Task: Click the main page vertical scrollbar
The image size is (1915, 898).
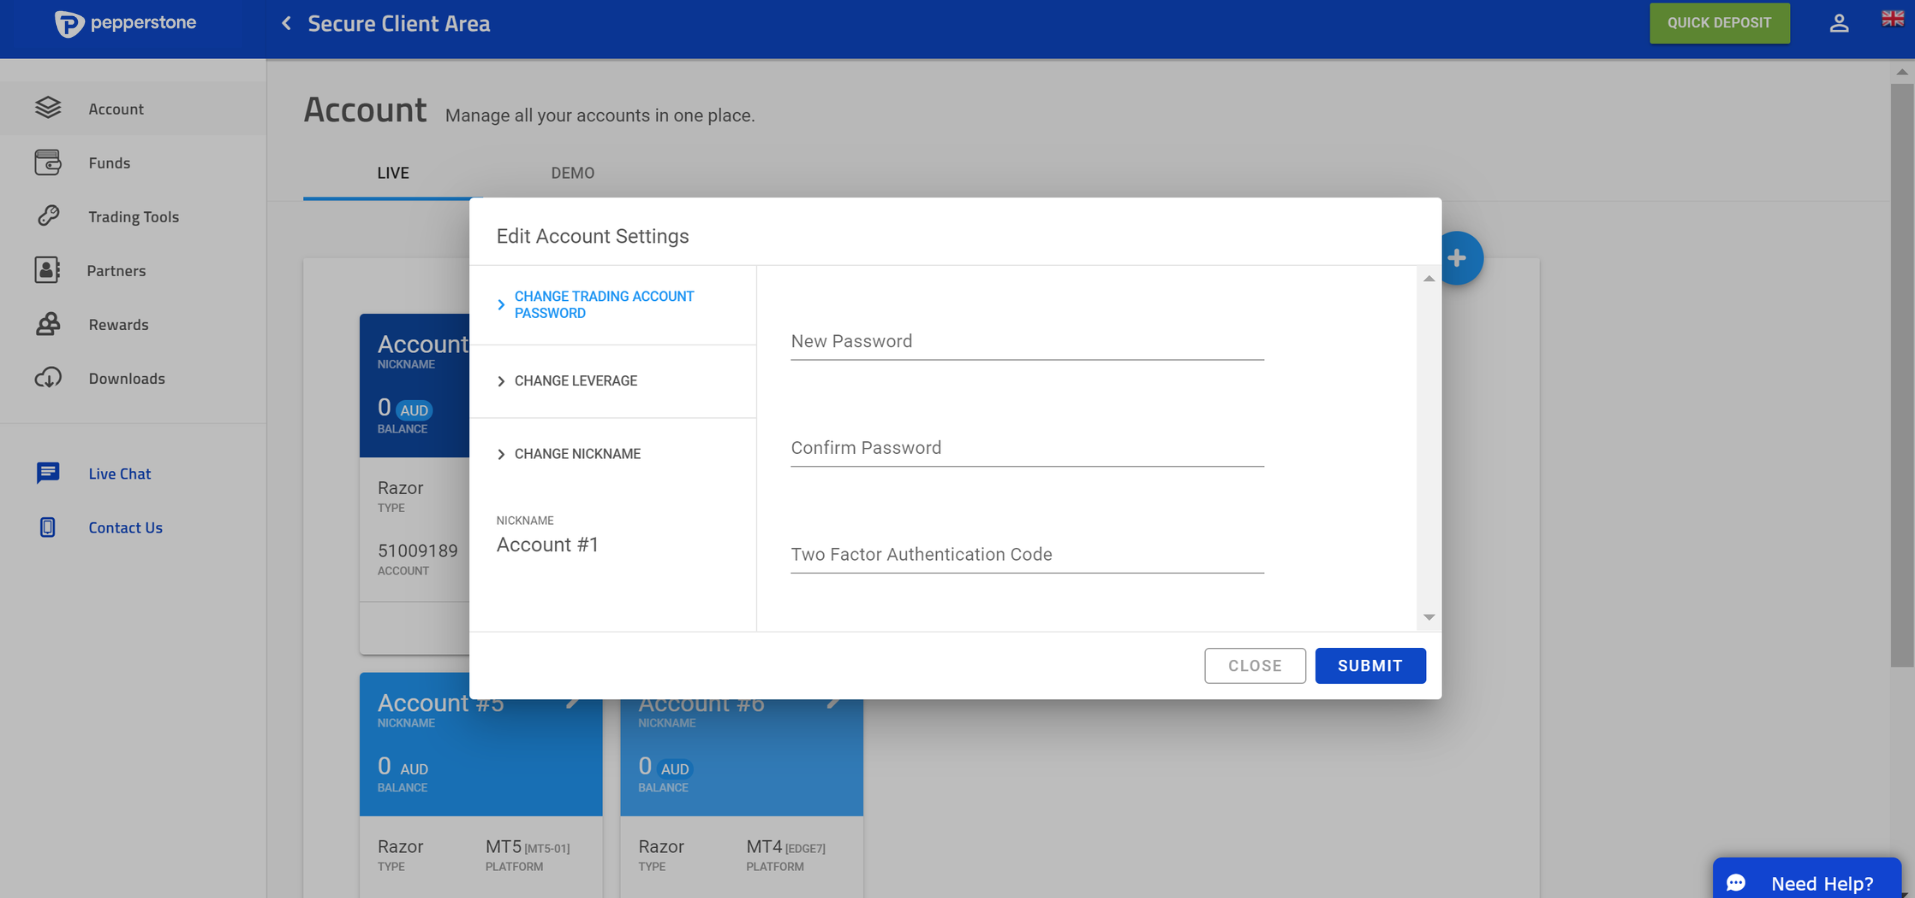Action: coord(1902,375)
